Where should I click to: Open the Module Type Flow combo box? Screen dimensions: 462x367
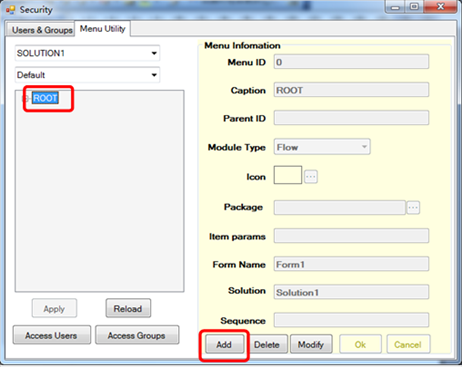click(322, 147)
